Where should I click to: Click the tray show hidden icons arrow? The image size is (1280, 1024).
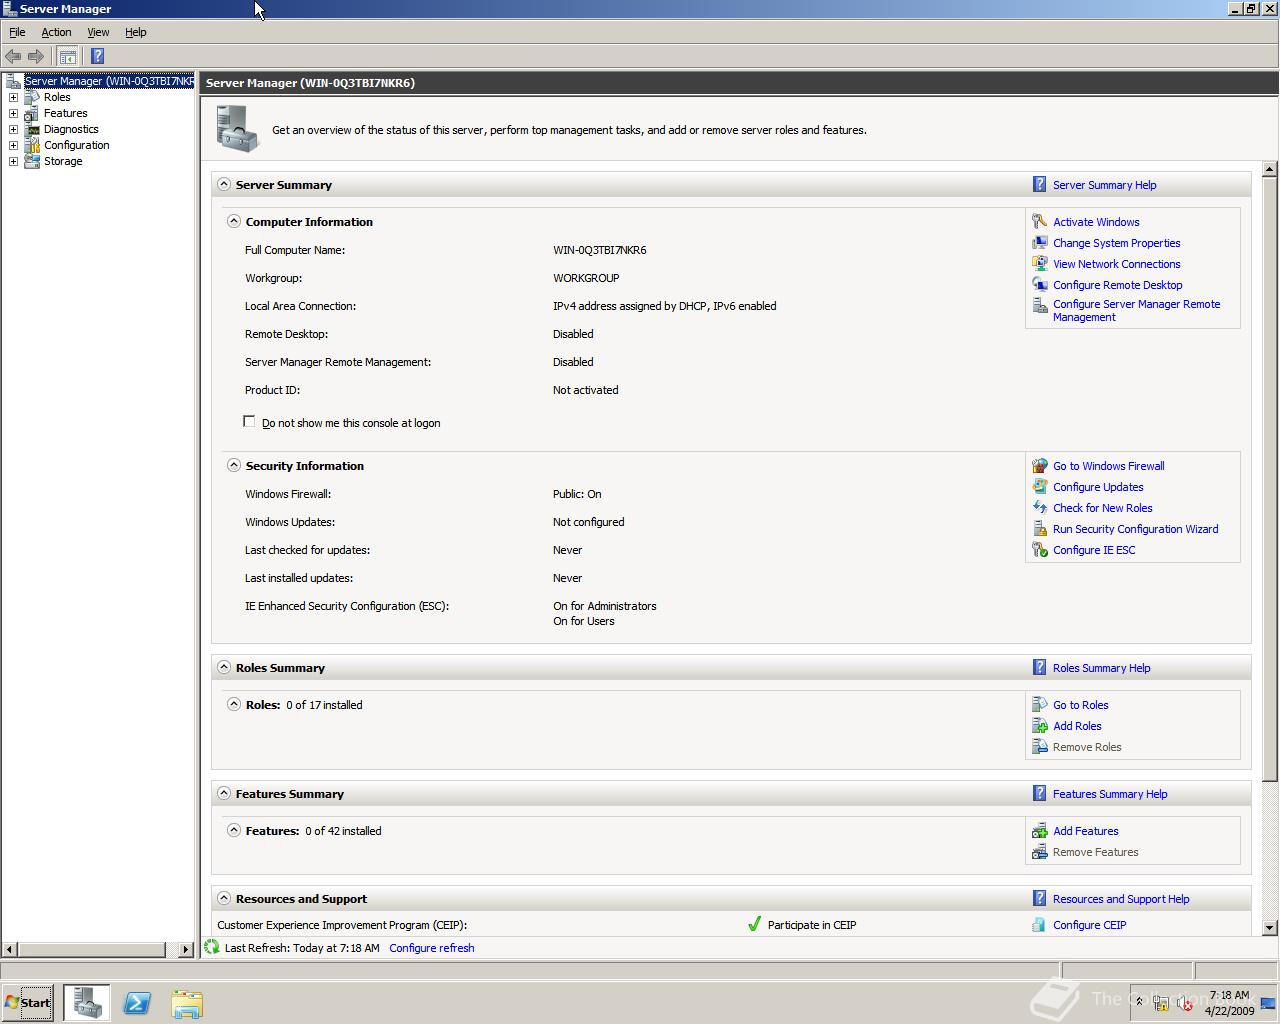(1138, 1001)
